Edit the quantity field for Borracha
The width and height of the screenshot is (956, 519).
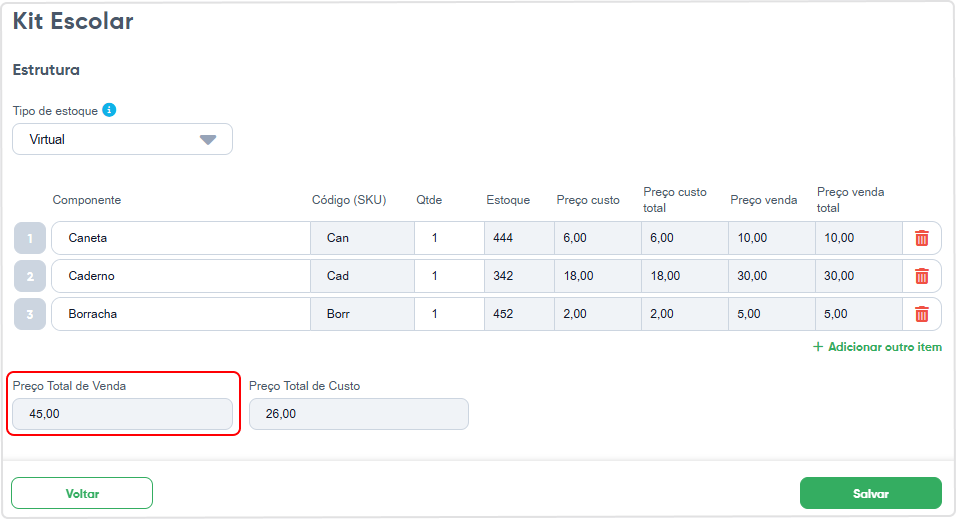tap(449, 313)
